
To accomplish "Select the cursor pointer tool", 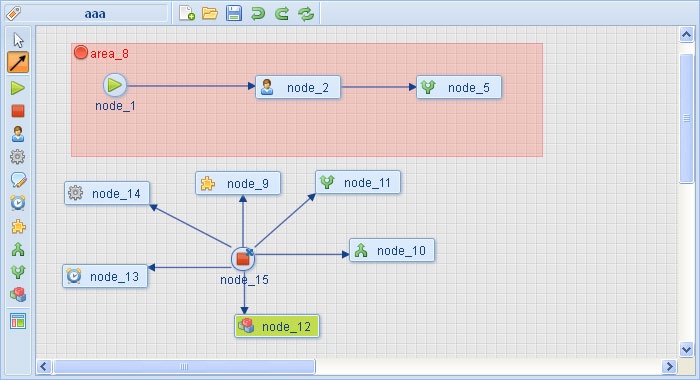I will pyautogui.click(x=18, y=40).
